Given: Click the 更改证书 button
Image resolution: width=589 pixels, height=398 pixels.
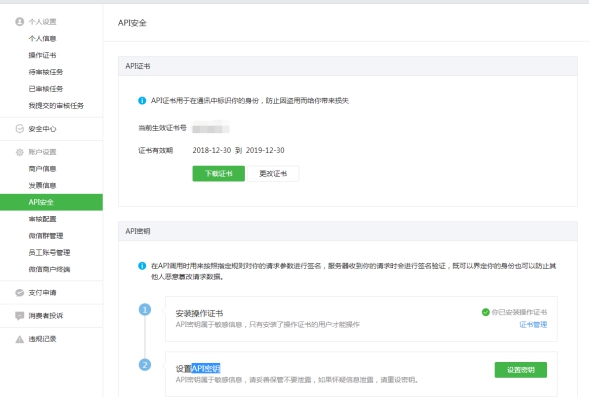Looking at the screenshot, I should [273, 173].
